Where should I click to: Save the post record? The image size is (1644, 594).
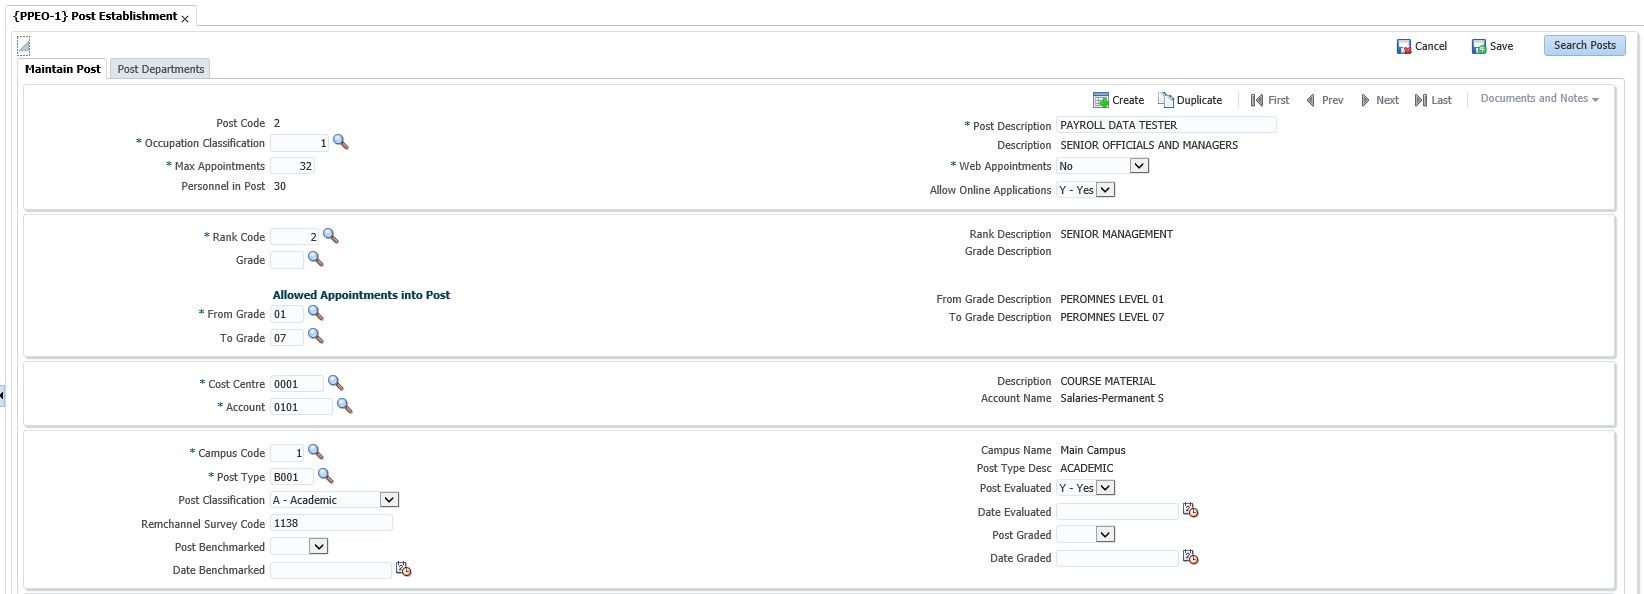pyautogui.click(x=1492, y=46)
